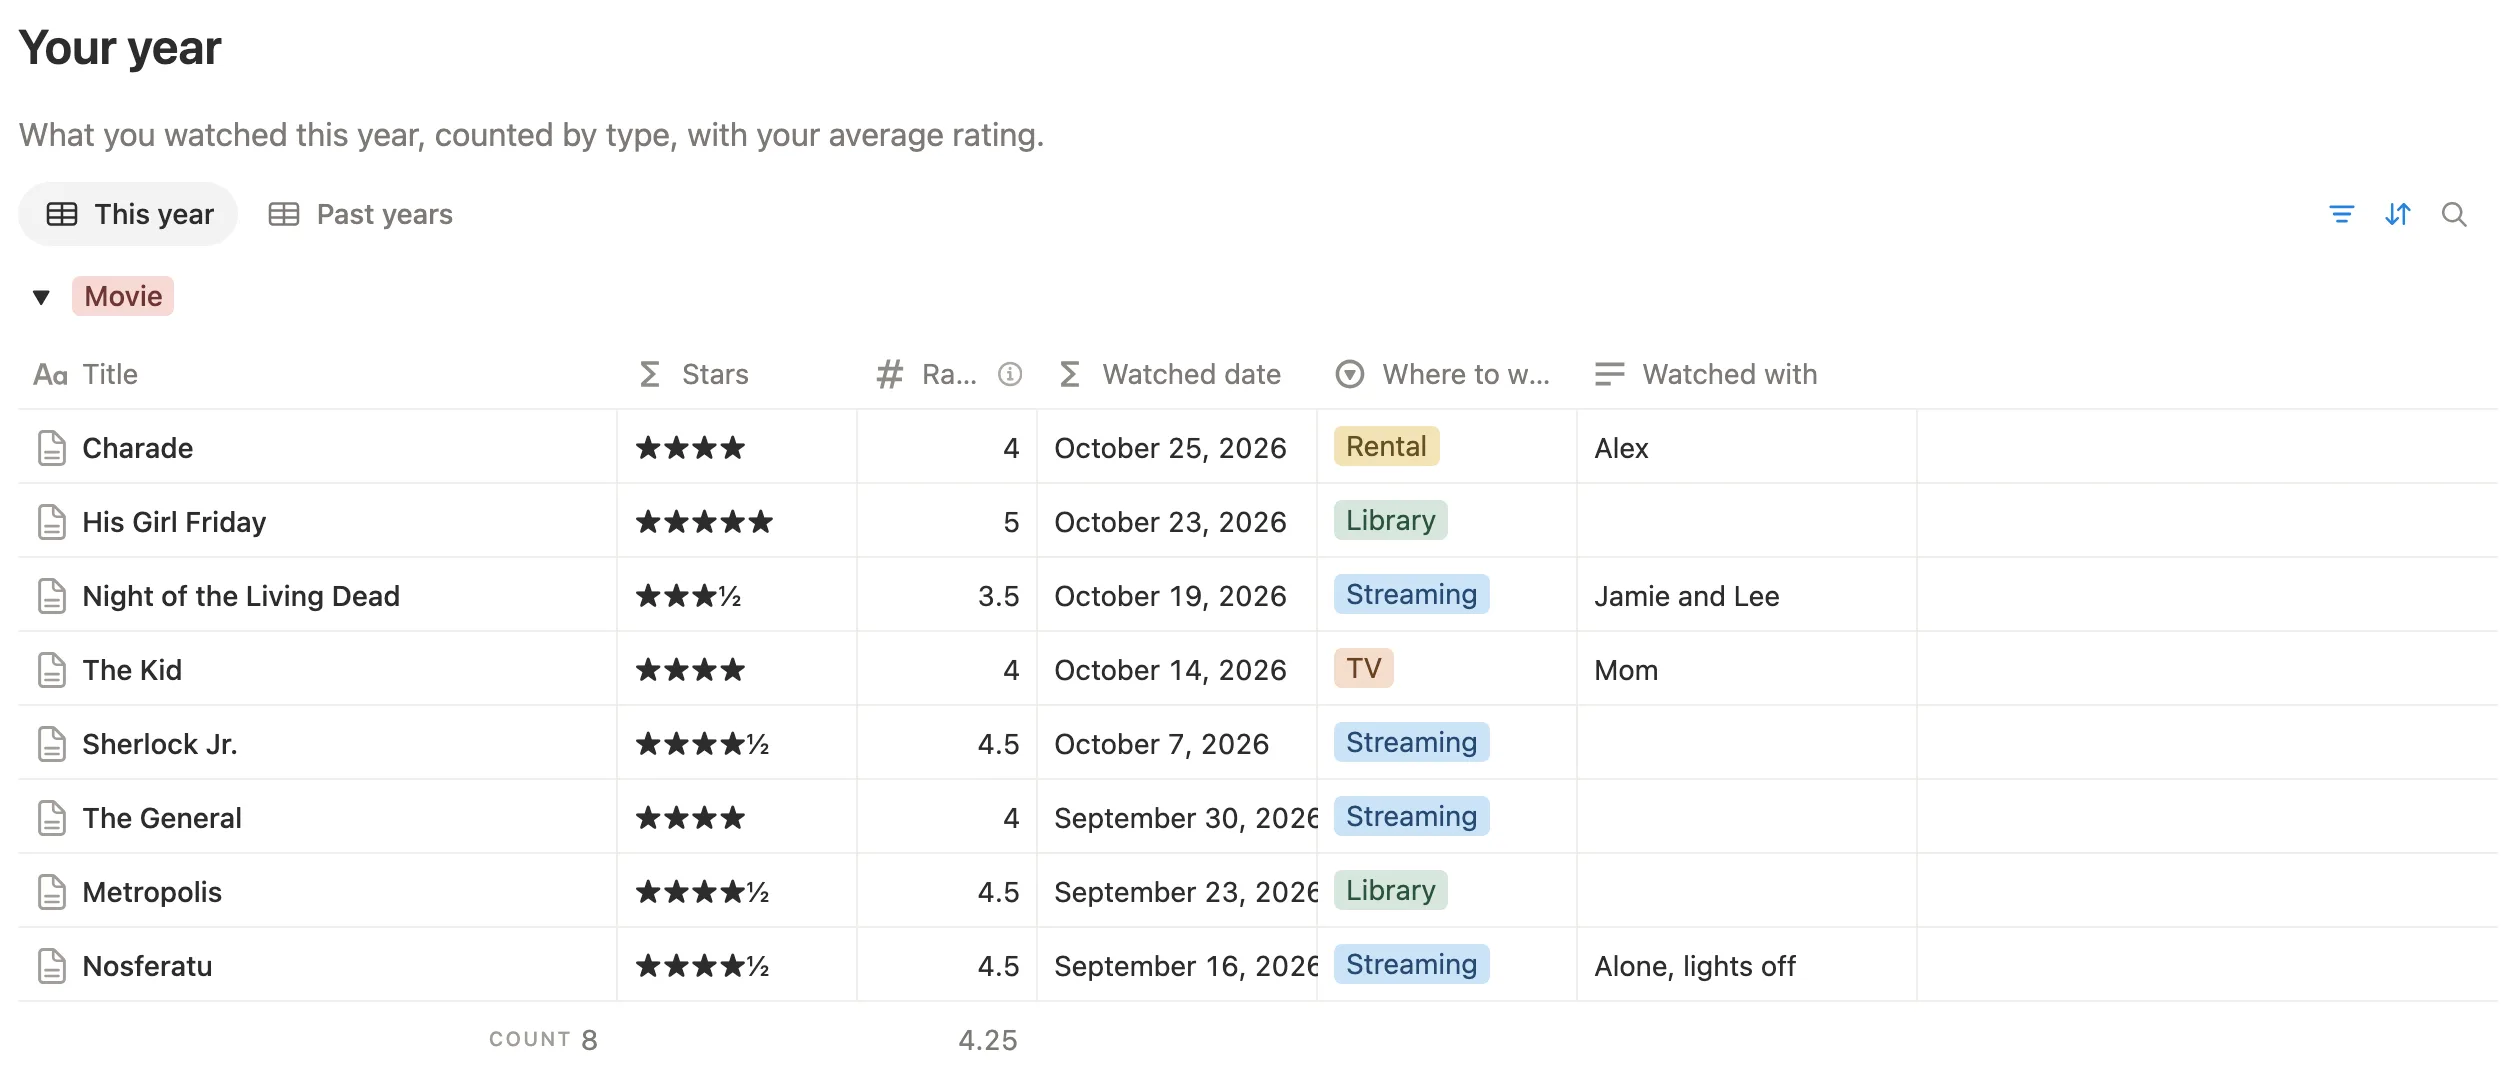The image size is (2510, 1080).
Task: Open the Where to w... column header
Action: (x=1447, y=374)
